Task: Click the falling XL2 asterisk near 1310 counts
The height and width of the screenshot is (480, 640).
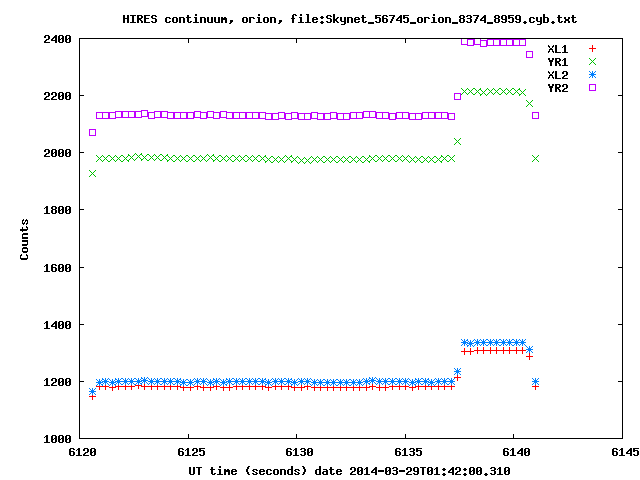Action: click(x=529, y=349)
